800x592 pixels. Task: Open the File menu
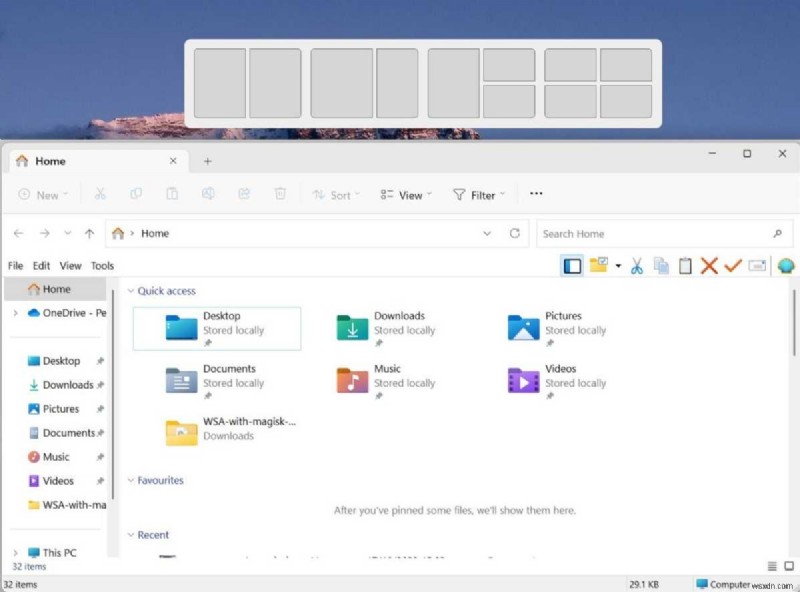[x=15, y=265]
